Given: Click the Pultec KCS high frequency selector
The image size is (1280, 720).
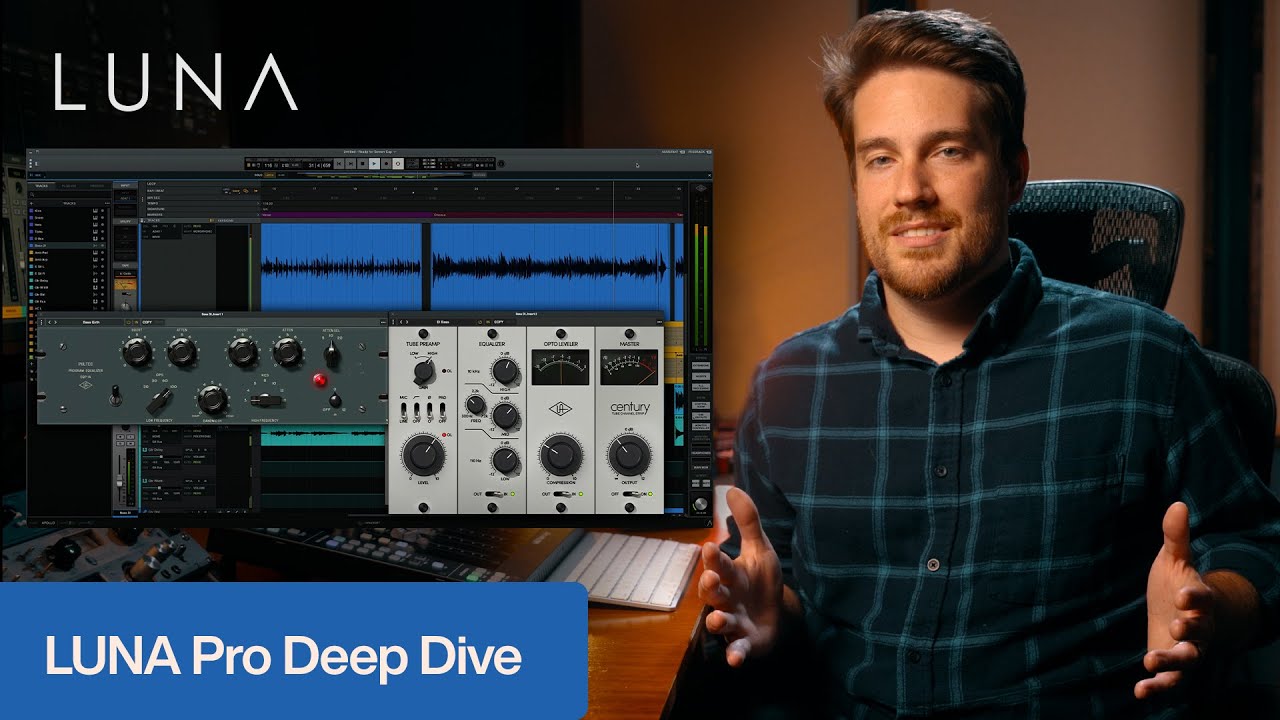Looking at the screenshot, I should (x=266, y=400).
